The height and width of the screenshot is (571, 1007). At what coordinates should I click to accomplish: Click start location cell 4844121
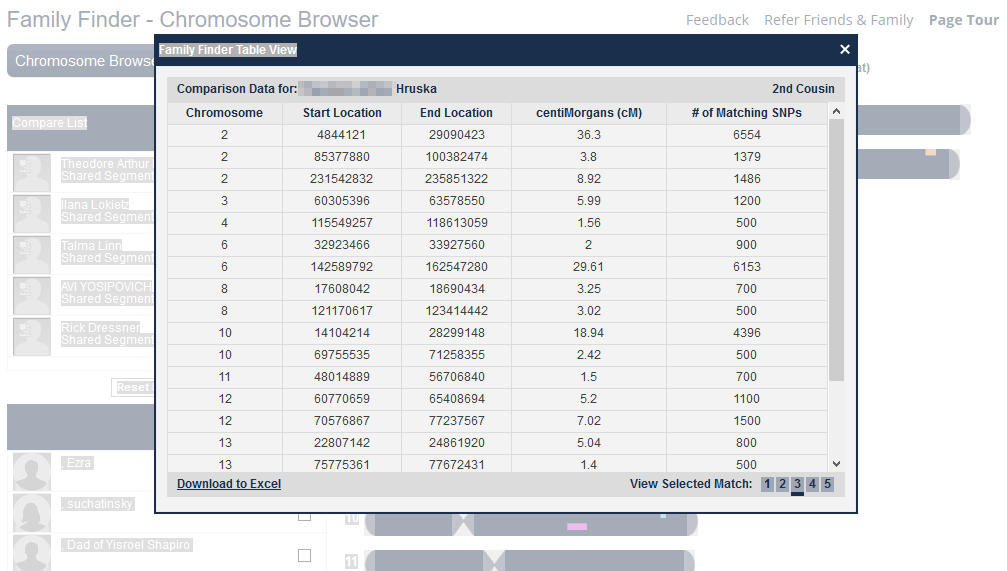(342, 135)
